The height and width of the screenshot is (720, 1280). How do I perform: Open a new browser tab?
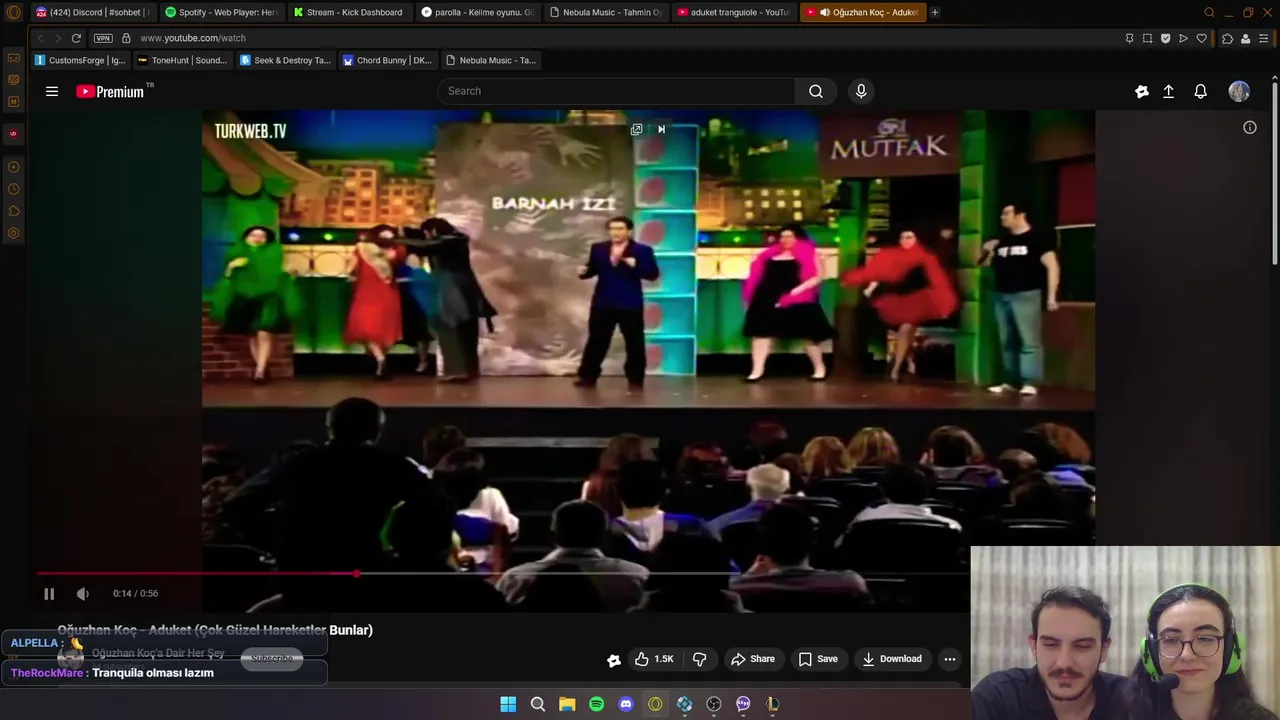pos(935,12)
